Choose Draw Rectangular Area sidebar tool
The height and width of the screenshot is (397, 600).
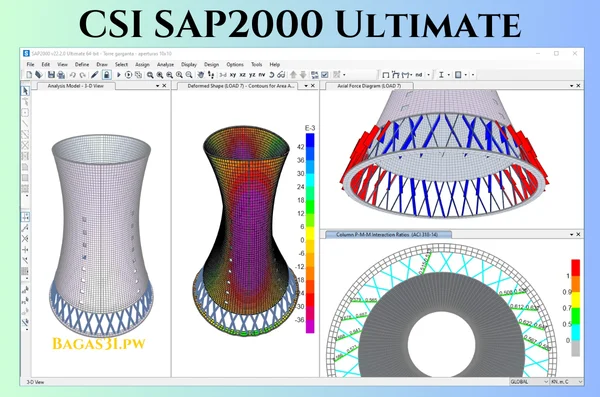tap(25, 178)
